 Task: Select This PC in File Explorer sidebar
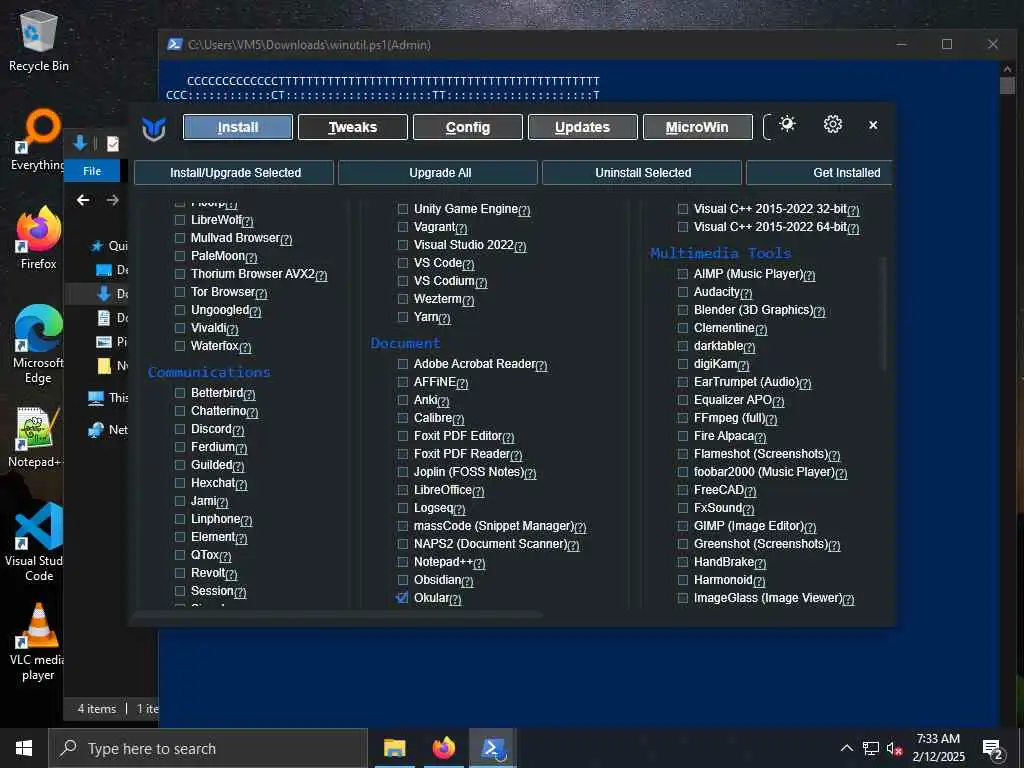(x=108, y=398)
